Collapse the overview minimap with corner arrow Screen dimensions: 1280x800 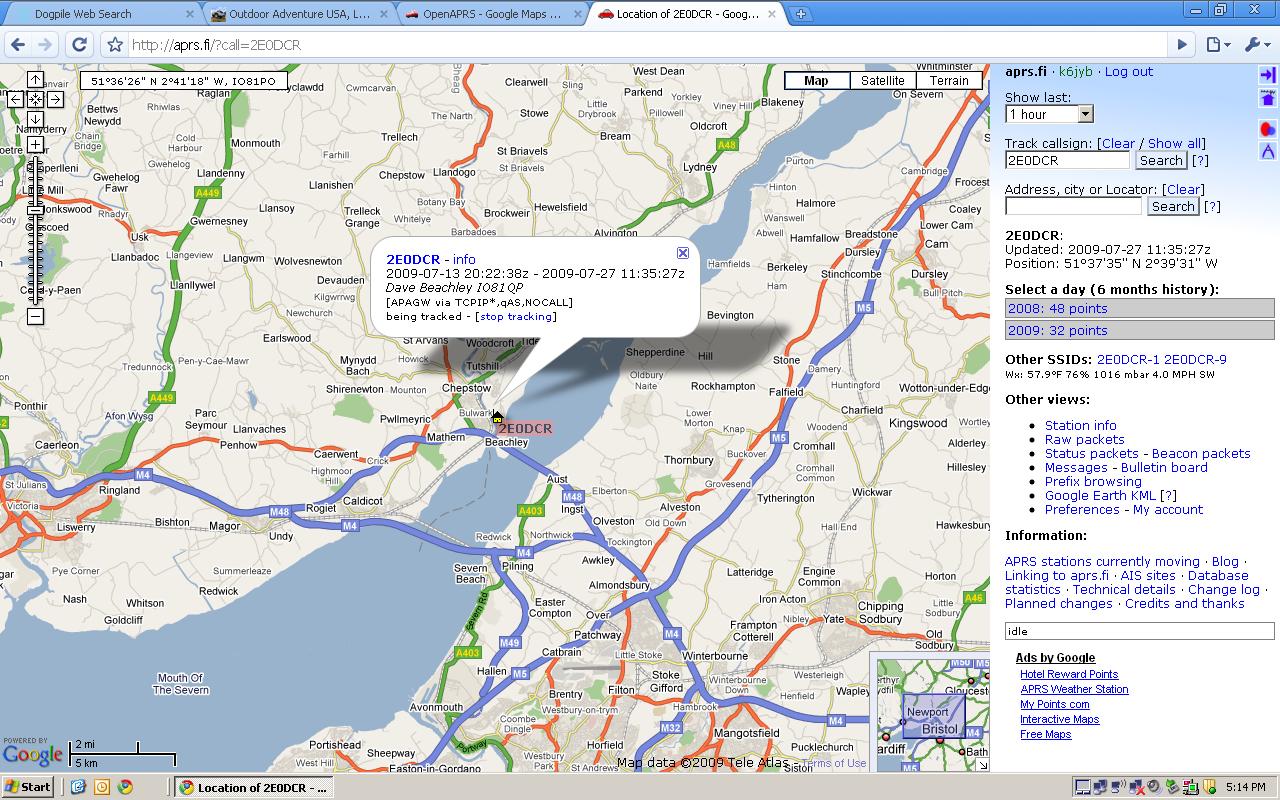[x=982, y=765]
